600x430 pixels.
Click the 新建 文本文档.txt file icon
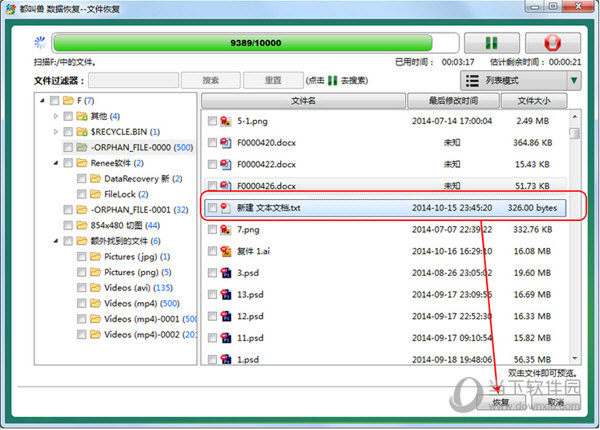[x=226, y=208]
